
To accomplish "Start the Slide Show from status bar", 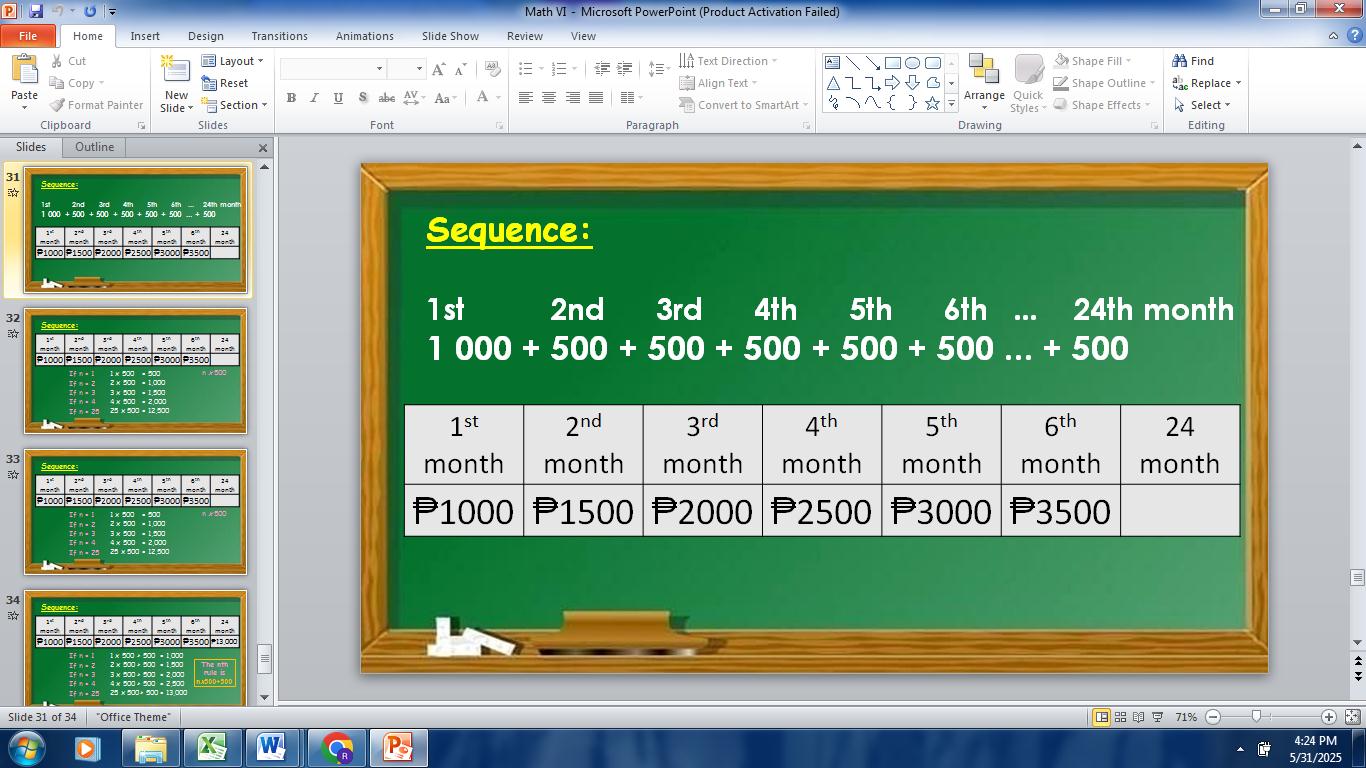I will click(x=1158, y=717).
